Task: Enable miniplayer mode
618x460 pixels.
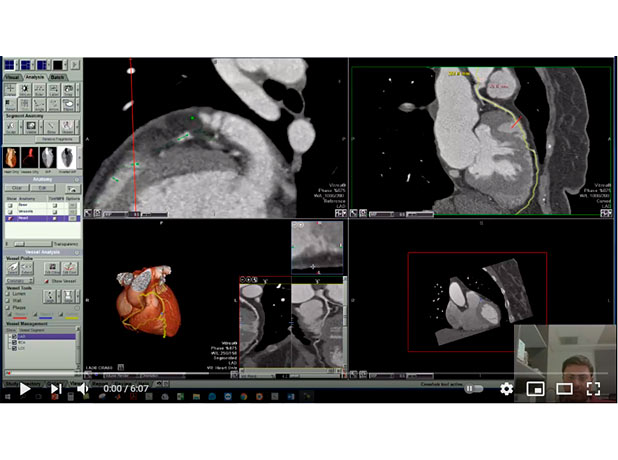Action: 535,388
